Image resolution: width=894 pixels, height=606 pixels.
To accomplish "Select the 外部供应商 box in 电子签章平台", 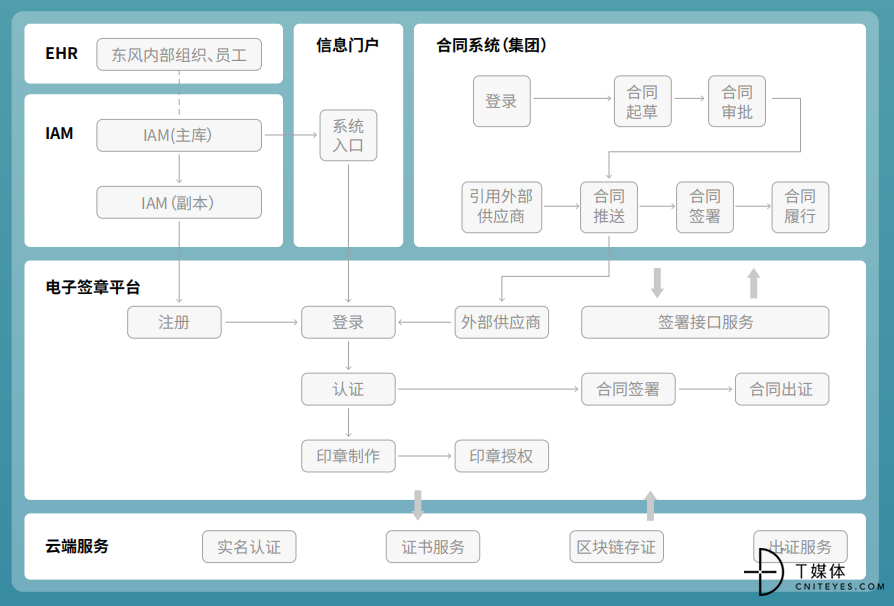I will (502, 322).
